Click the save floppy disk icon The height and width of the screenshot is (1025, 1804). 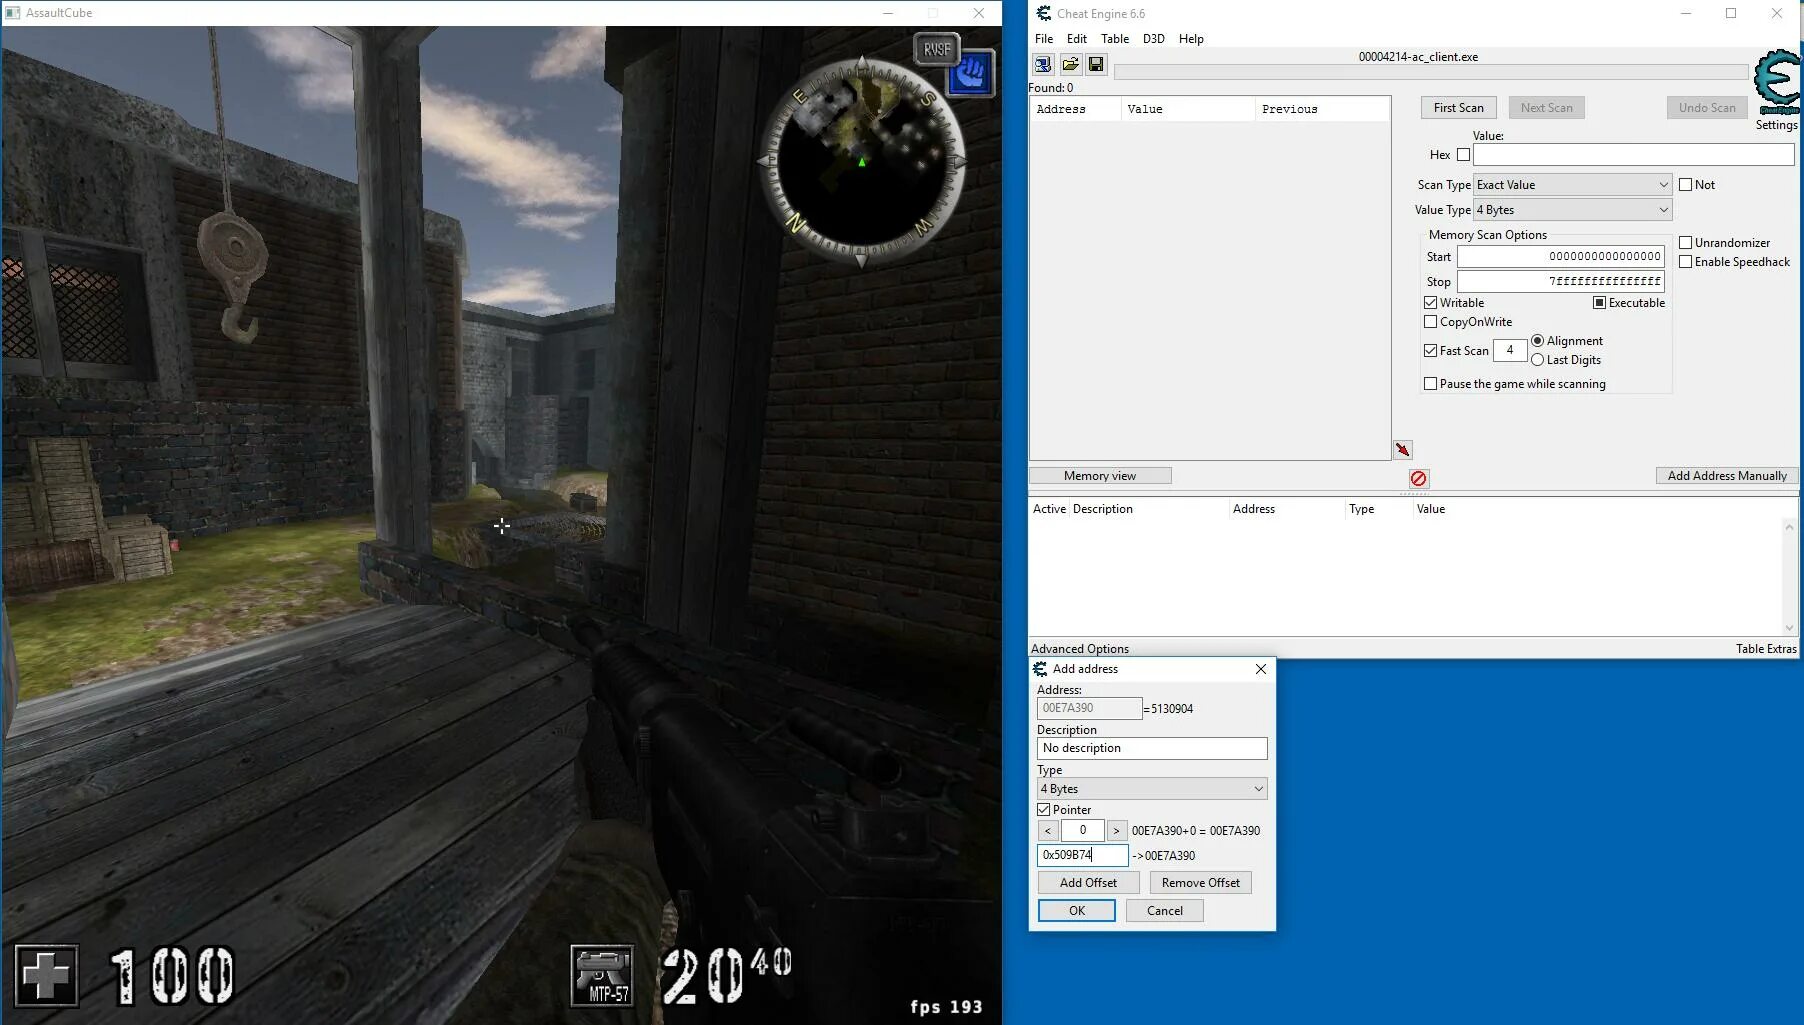[1096, 65]
